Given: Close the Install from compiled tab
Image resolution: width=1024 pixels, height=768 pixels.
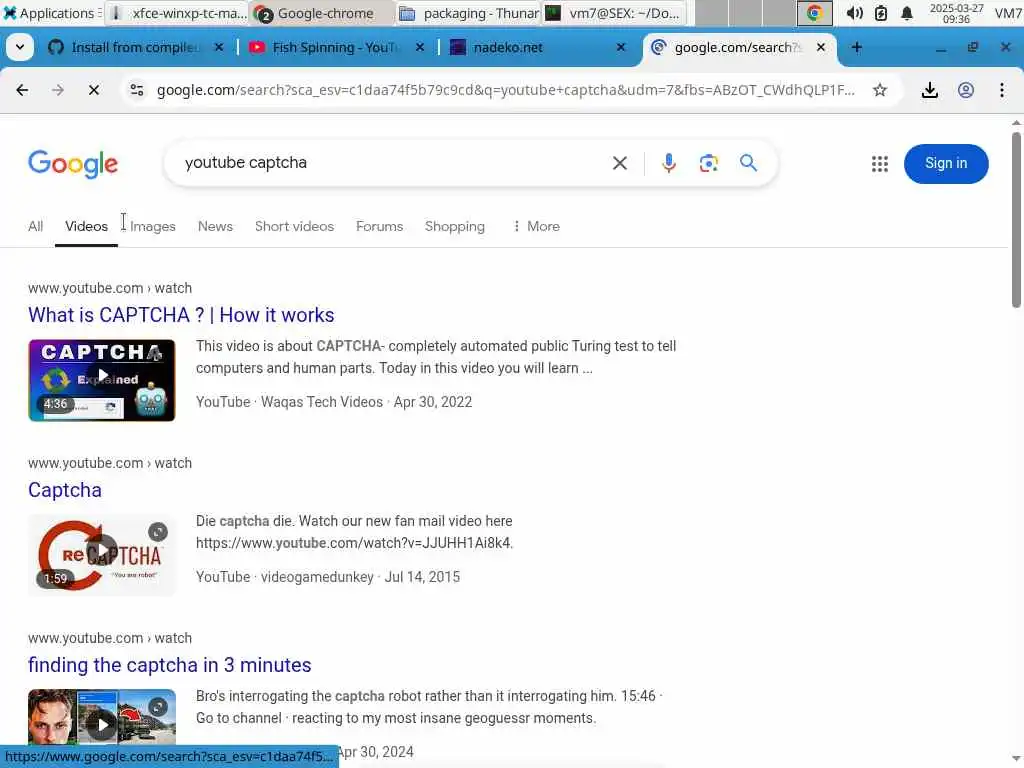Looking at the screenshot, I should [x=219, y=47].
